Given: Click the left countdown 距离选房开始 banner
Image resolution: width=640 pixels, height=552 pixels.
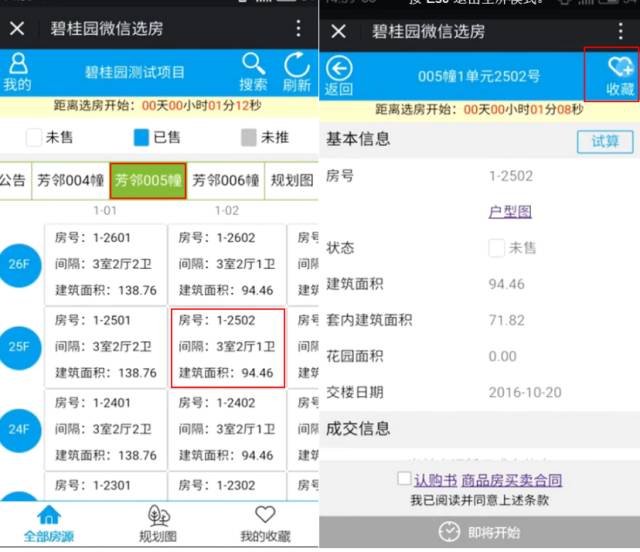Looking at the screenshot, I should click(158, 105).
